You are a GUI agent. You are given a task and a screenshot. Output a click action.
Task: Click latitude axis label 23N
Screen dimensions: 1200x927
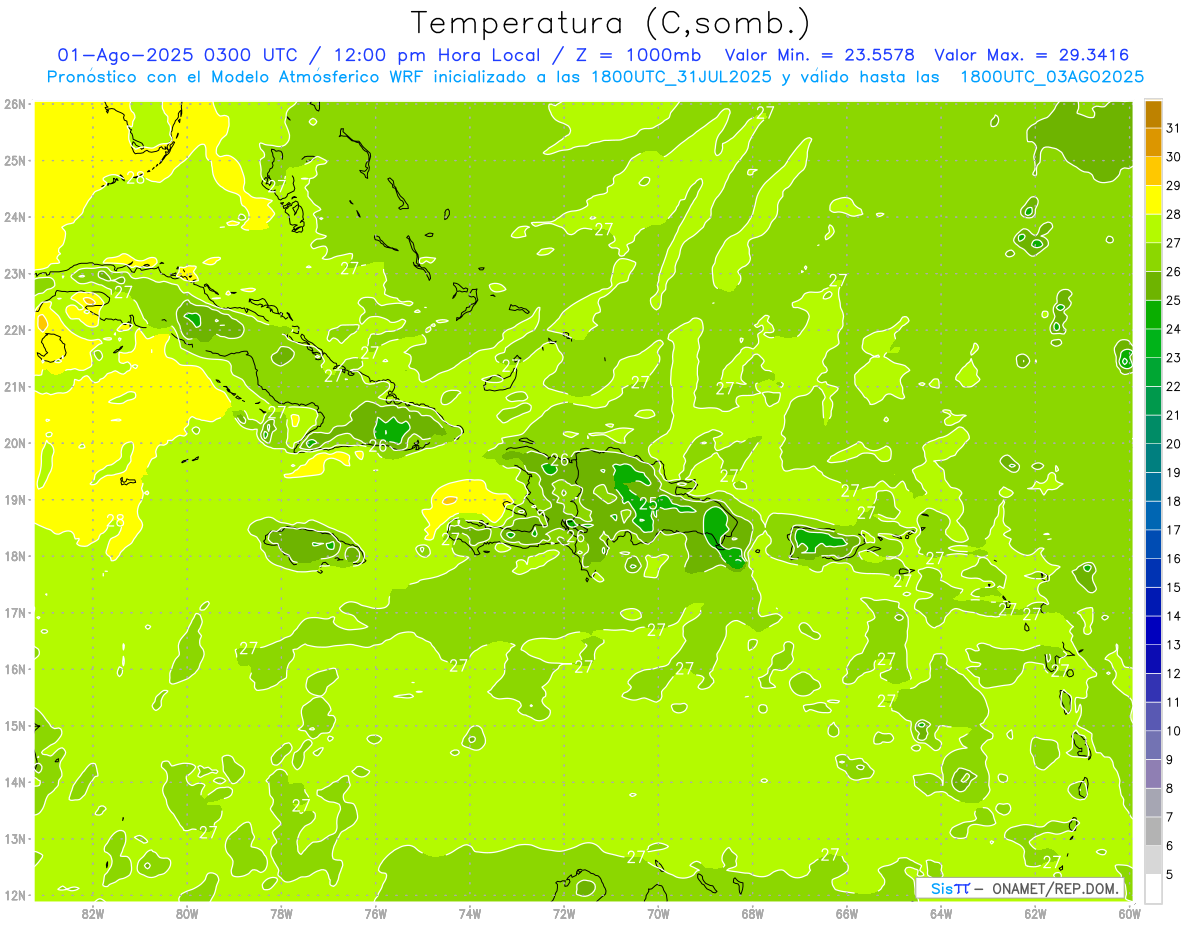[x=14, y=273]
